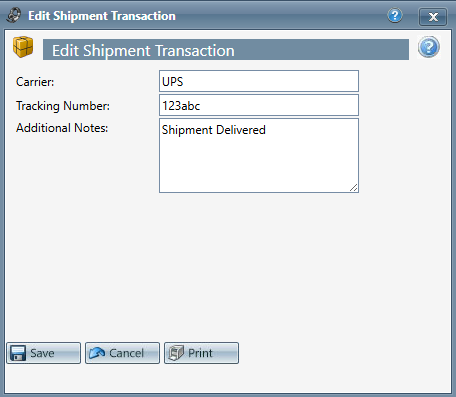Click the large blue help icon beside header

tap(429, 47)
